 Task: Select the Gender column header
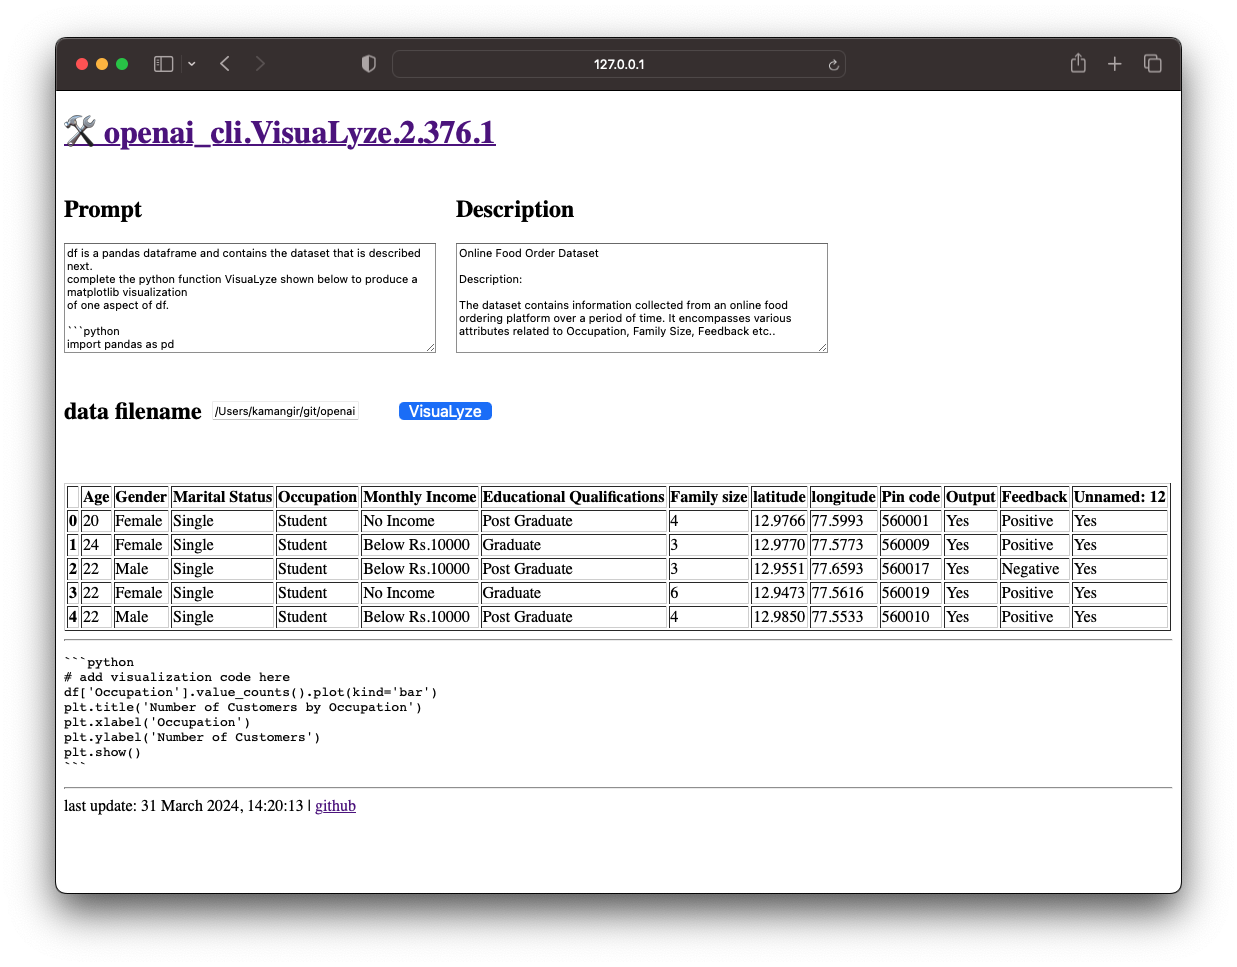click(x=141, y=497)
